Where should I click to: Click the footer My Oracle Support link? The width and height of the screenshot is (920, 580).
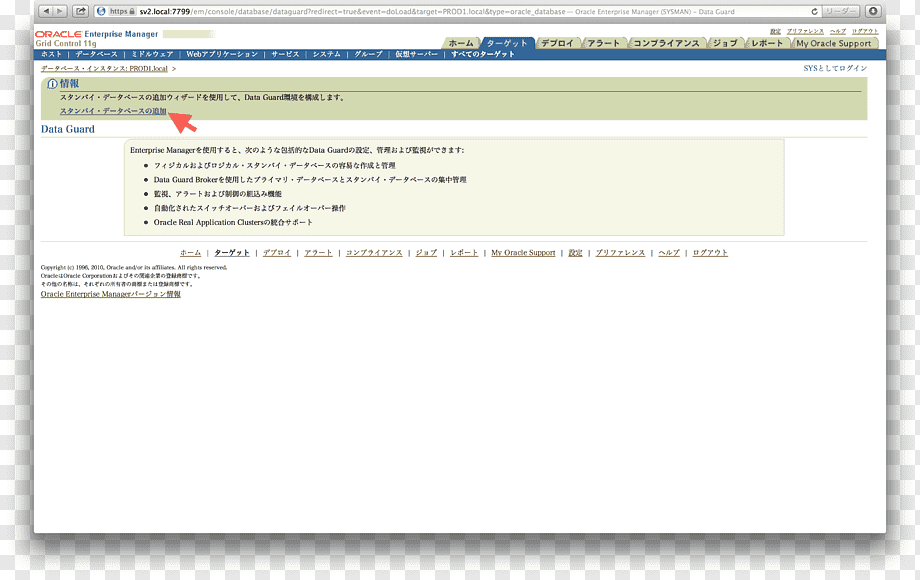pyautogui.click(x=523, y=253)
